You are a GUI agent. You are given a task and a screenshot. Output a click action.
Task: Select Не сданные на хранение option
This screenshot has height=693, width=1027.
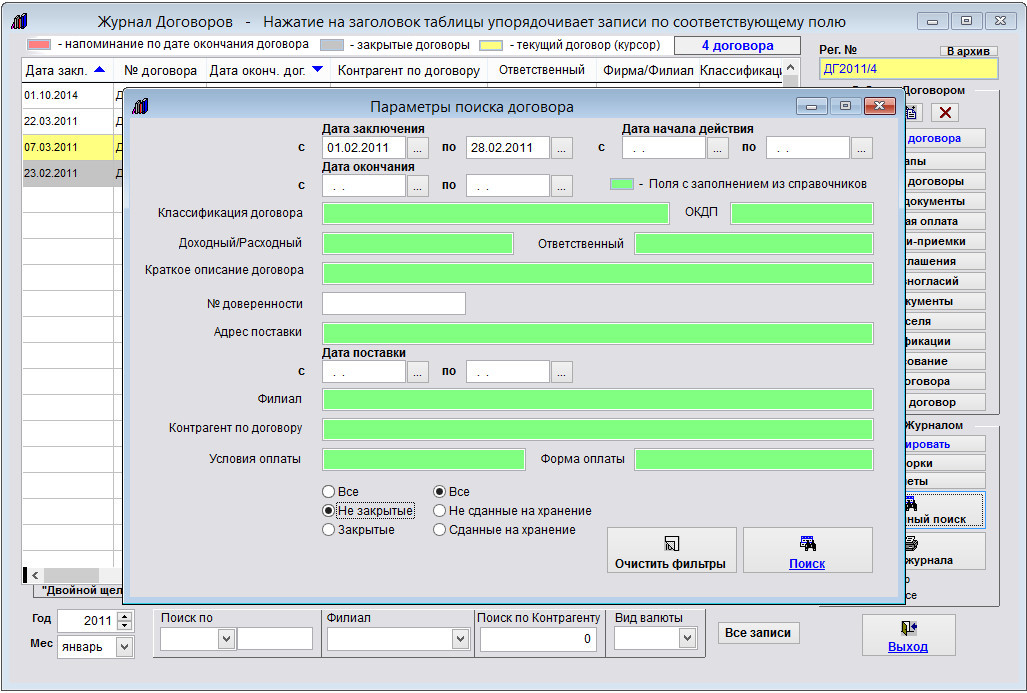439,511
